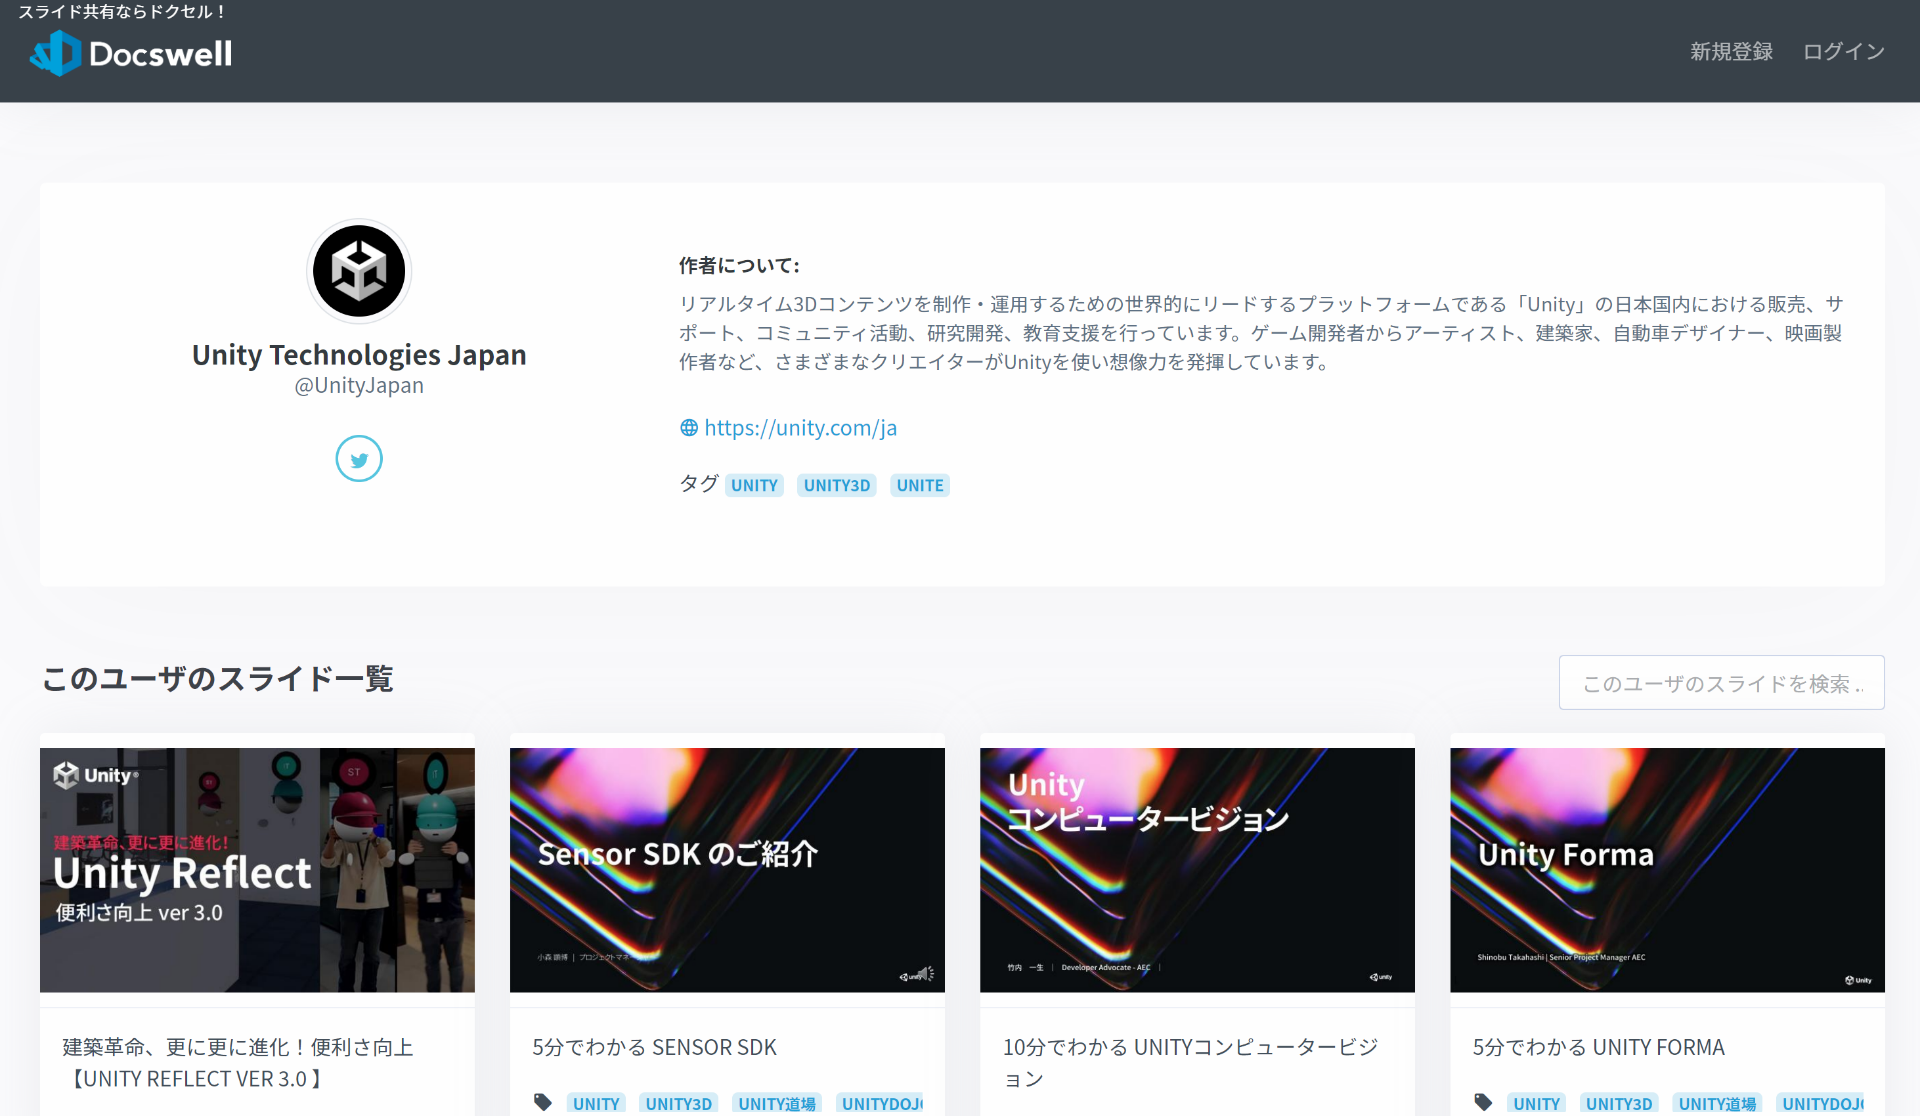Select the UNITY tag in profile

[x=754, y=485]
